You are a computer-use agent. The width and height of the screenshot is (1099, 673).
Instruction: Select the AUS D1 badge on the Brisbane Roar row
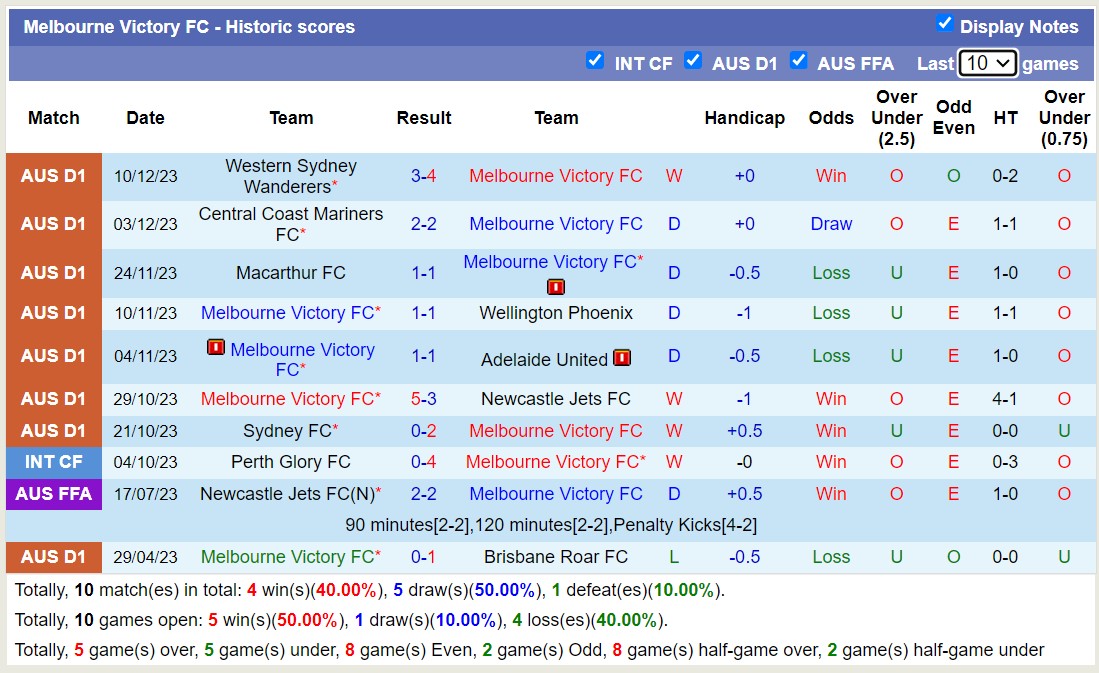point(53,557)
